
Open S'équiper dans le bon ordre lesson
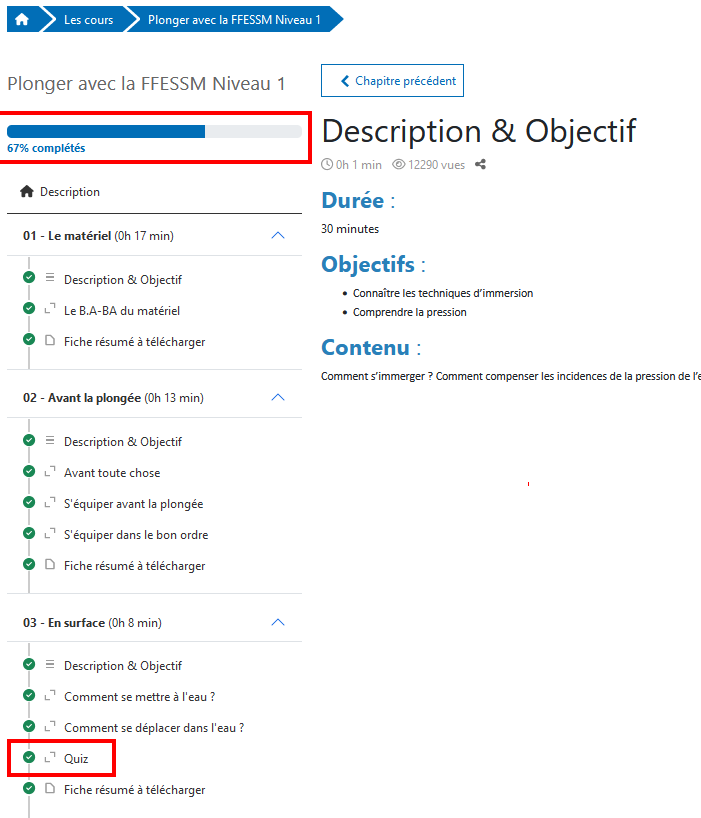tap(136, 535)
